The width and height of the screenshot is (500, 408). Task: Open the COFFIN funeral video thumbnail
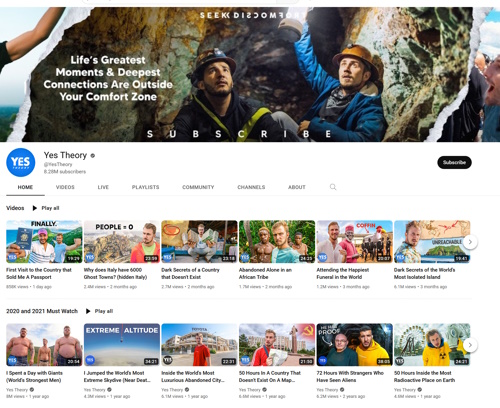tap(354, 242)
